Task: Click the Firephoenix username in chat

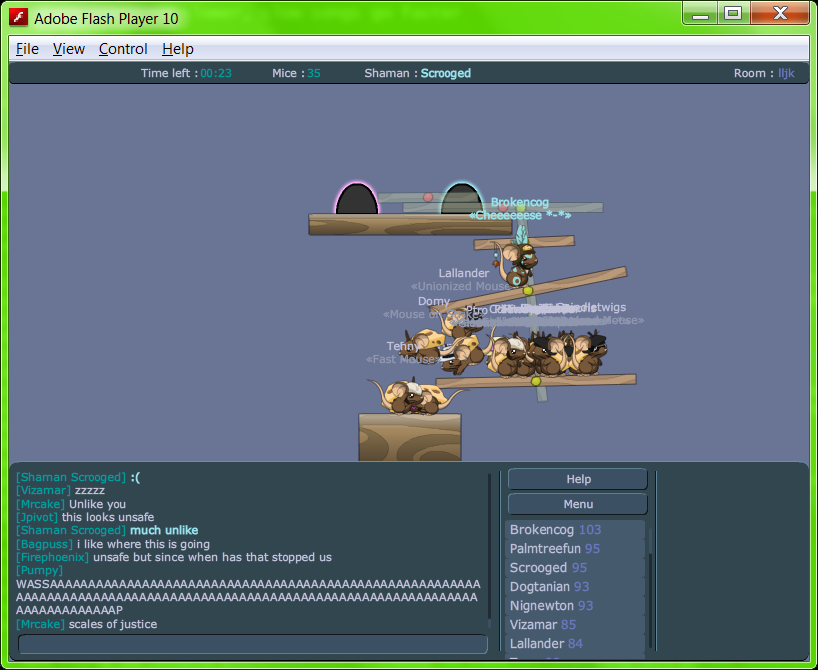Action: (53, 557)
